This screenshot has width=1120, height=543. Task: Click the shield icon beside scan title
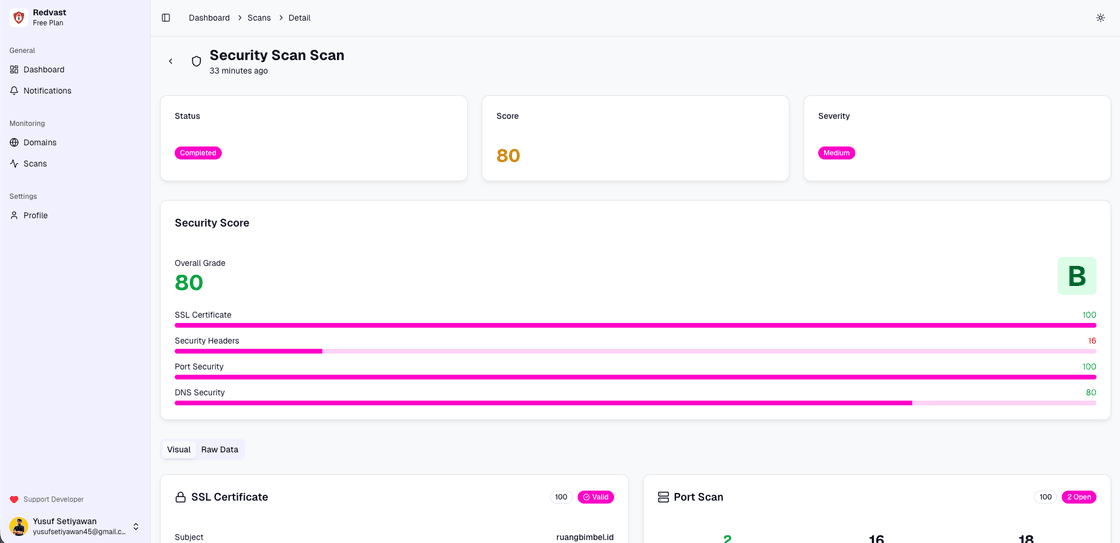pyautogui.click(x=196, y=61)
